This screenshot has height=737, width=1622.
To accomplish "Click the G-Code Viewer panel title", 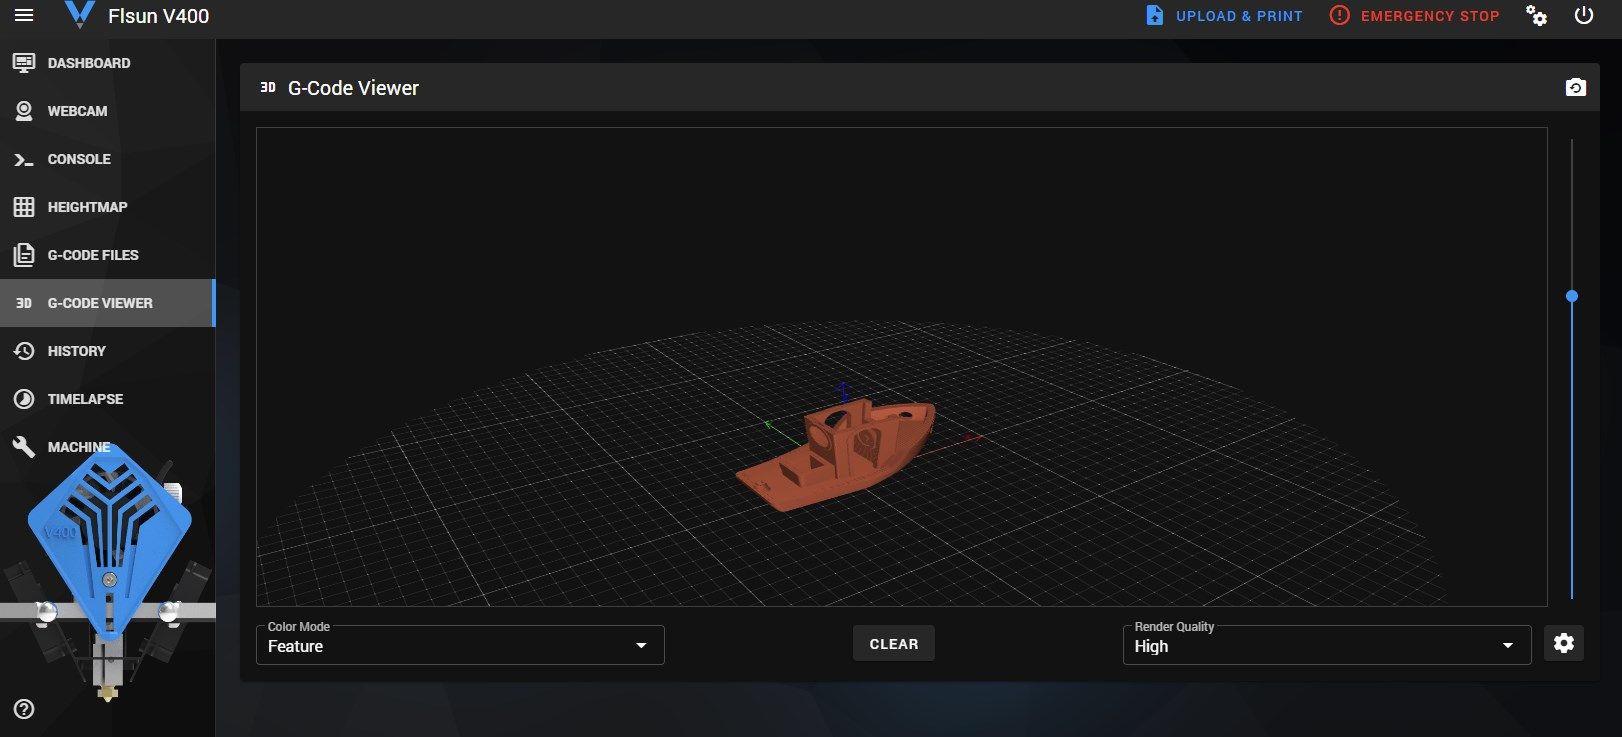I will click(x=353, y=88).
